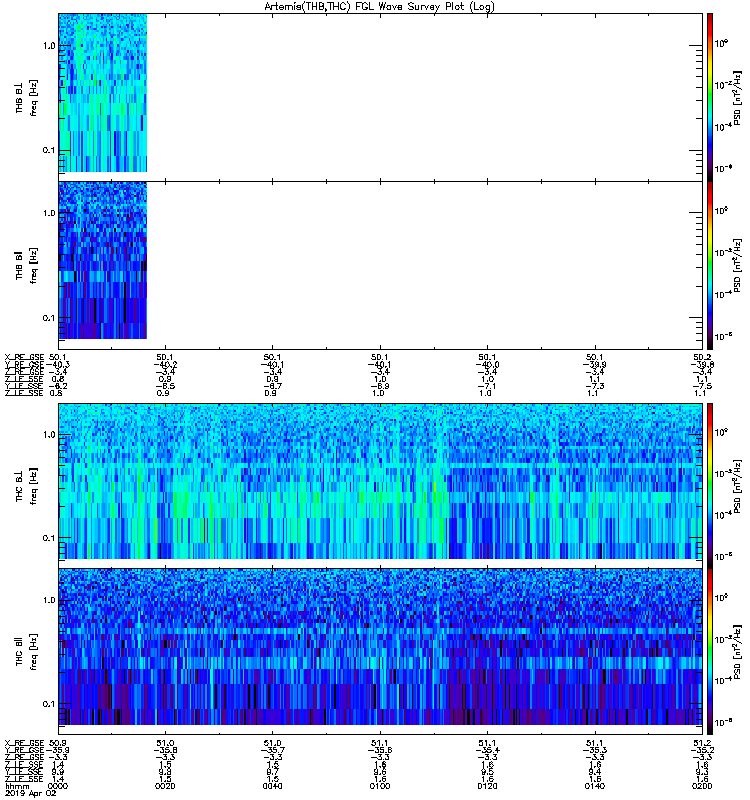750x800 pixels.
Task: Click the THC B-parallel freq [Hz] axis label
Action: pos(34,652)
